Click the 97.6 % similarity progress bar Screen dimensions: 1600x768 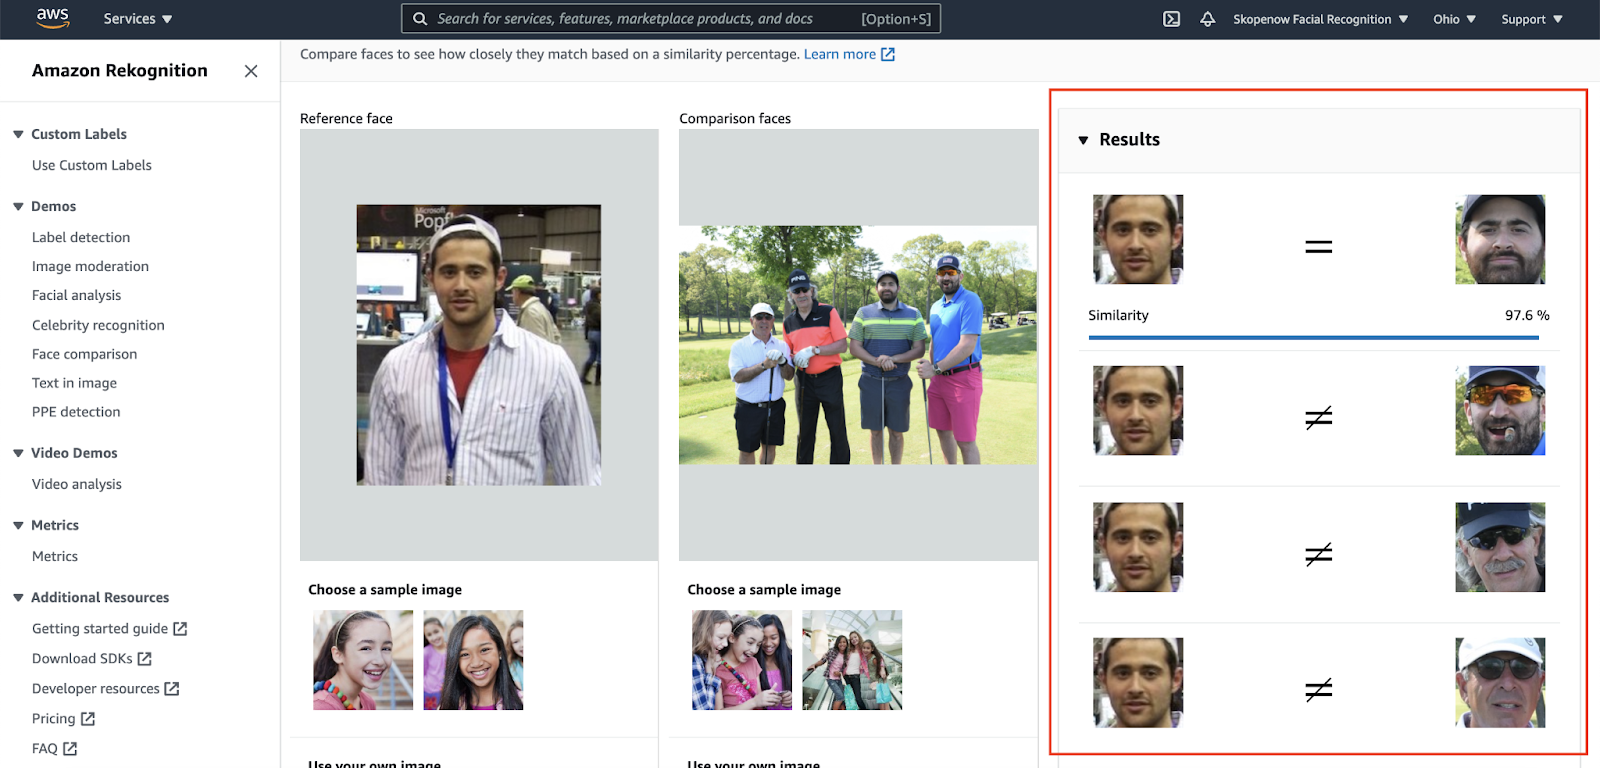1313,338
